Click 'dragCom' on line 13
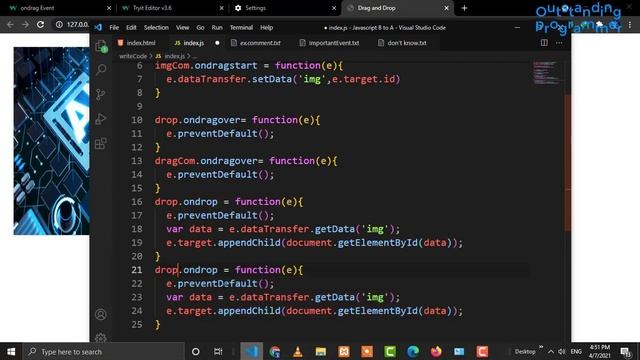The height and width of the screenshot is (360, 640). click(x=175, y=161)
